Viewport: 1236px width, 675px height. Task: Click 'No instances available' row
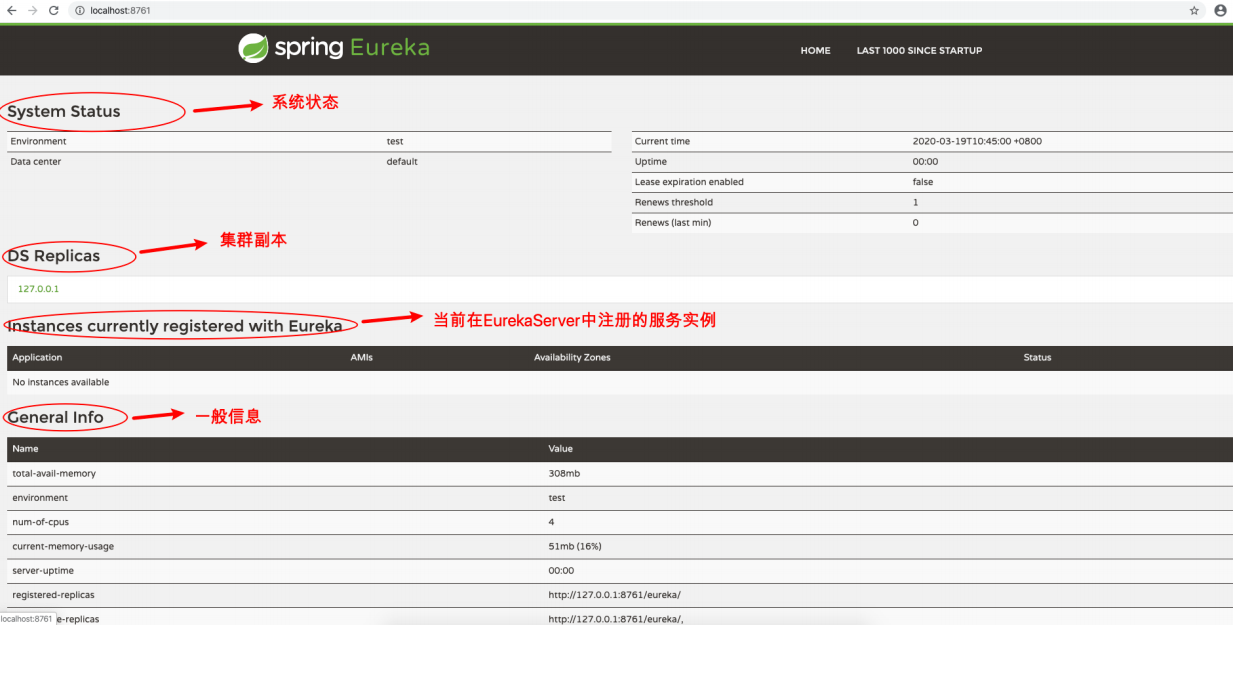pos(620,382)
